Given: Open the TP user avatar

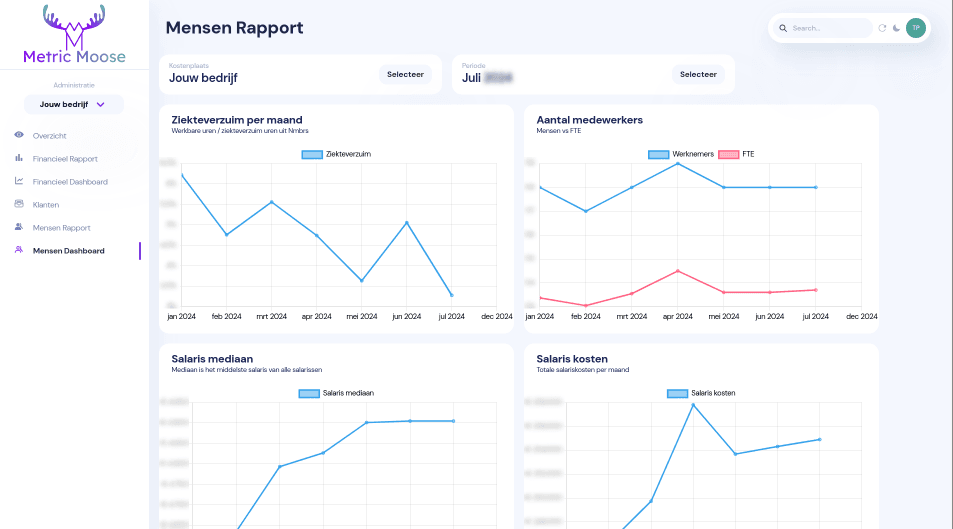Looking at the screenshot, I should pos(915,28).
